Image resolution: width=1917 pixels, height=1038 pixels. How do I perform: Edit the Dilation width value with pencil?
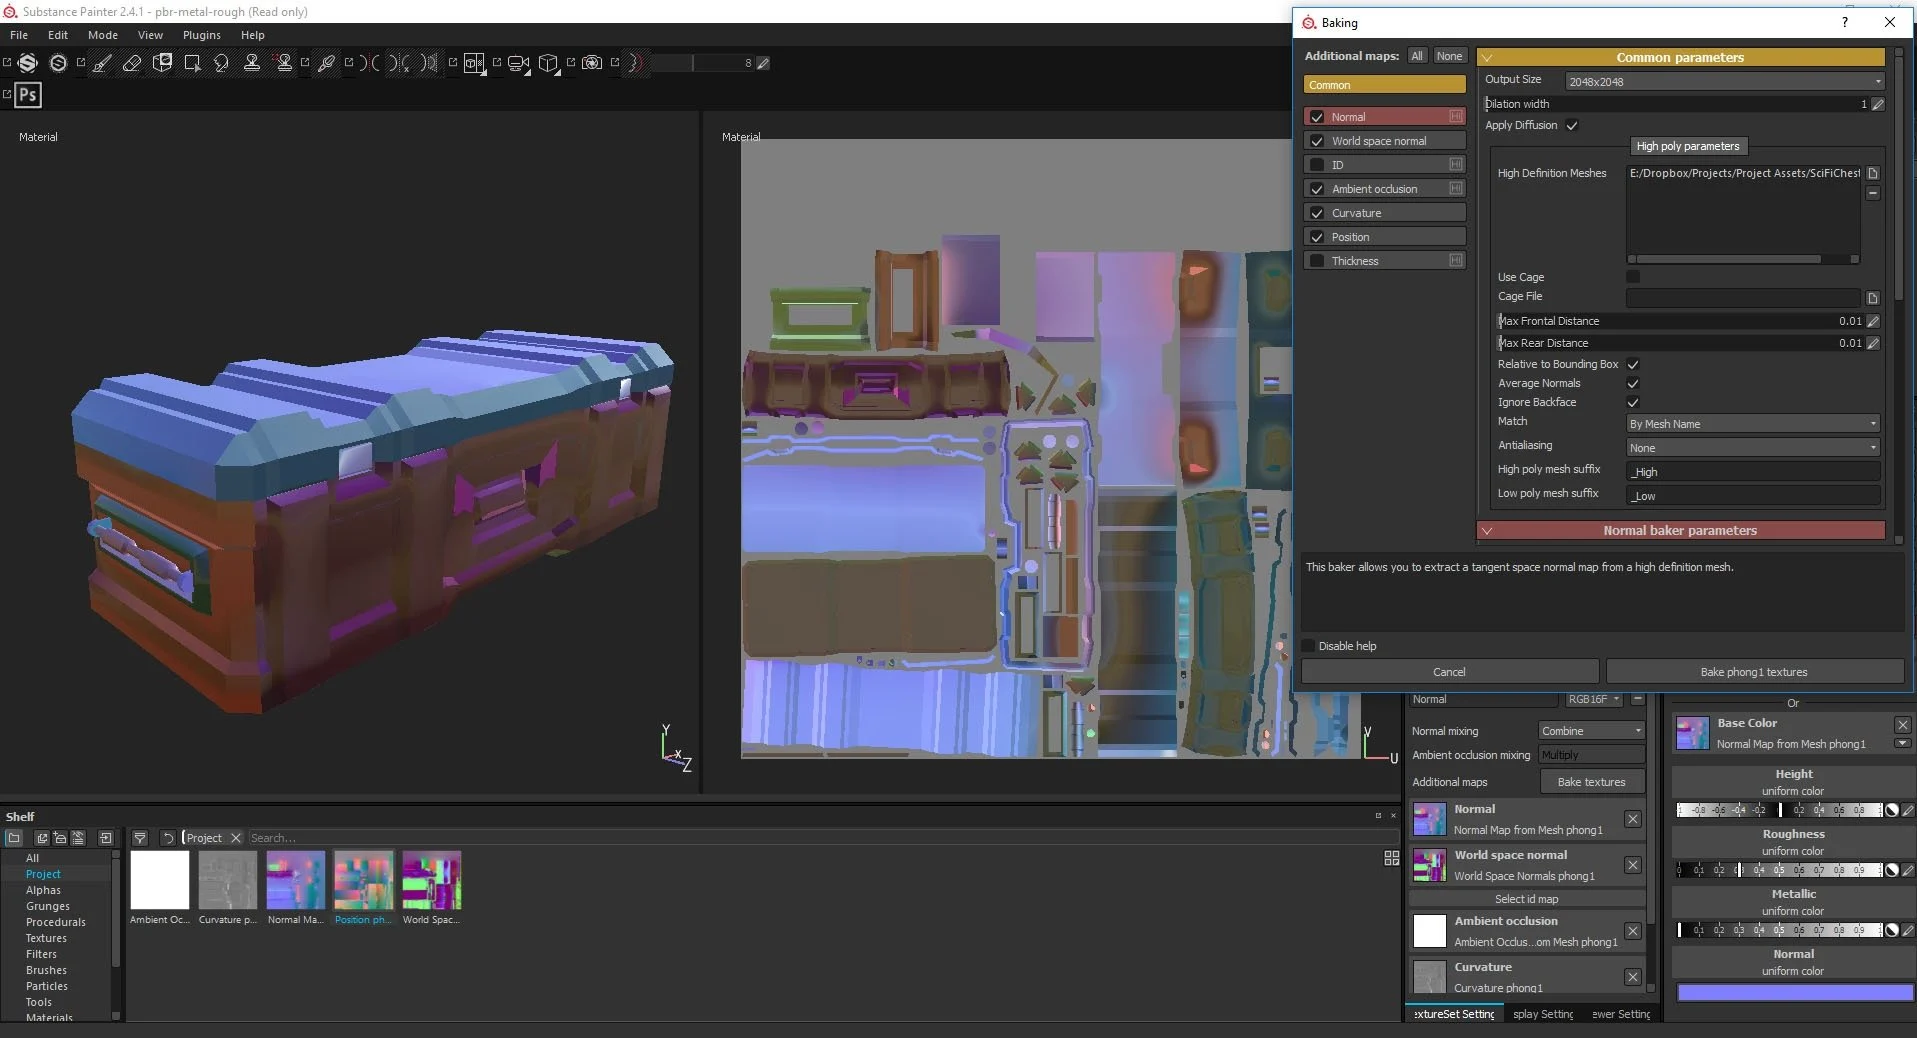(x=1877, y=104)
